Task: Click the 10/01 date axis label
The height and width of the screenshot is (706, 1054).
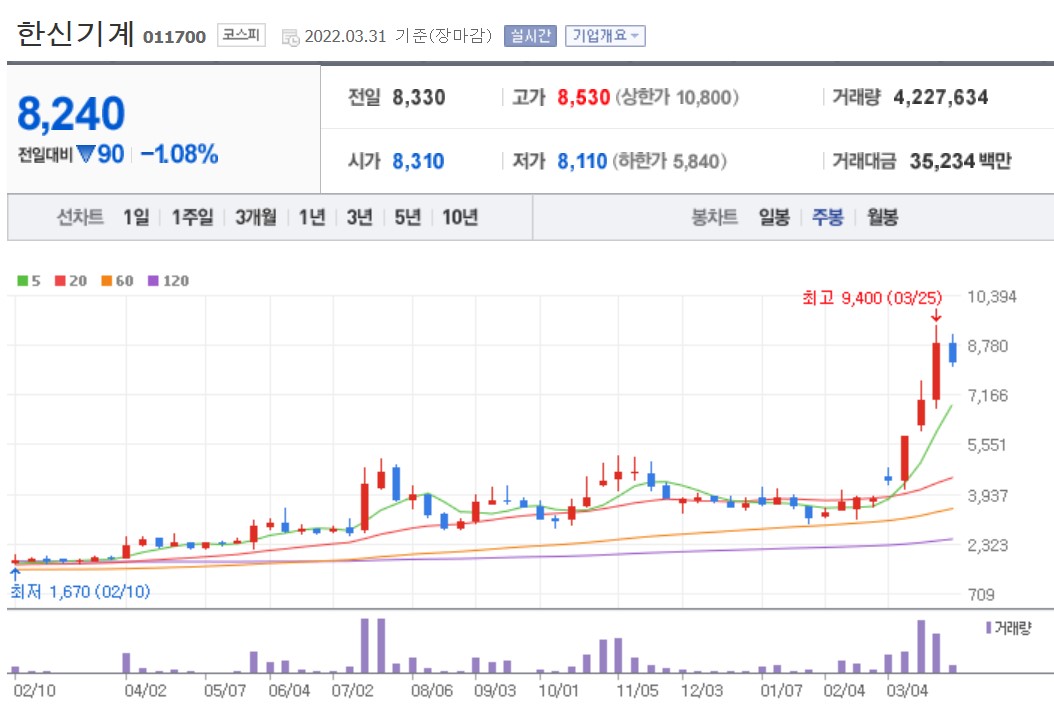Action: 558,691
